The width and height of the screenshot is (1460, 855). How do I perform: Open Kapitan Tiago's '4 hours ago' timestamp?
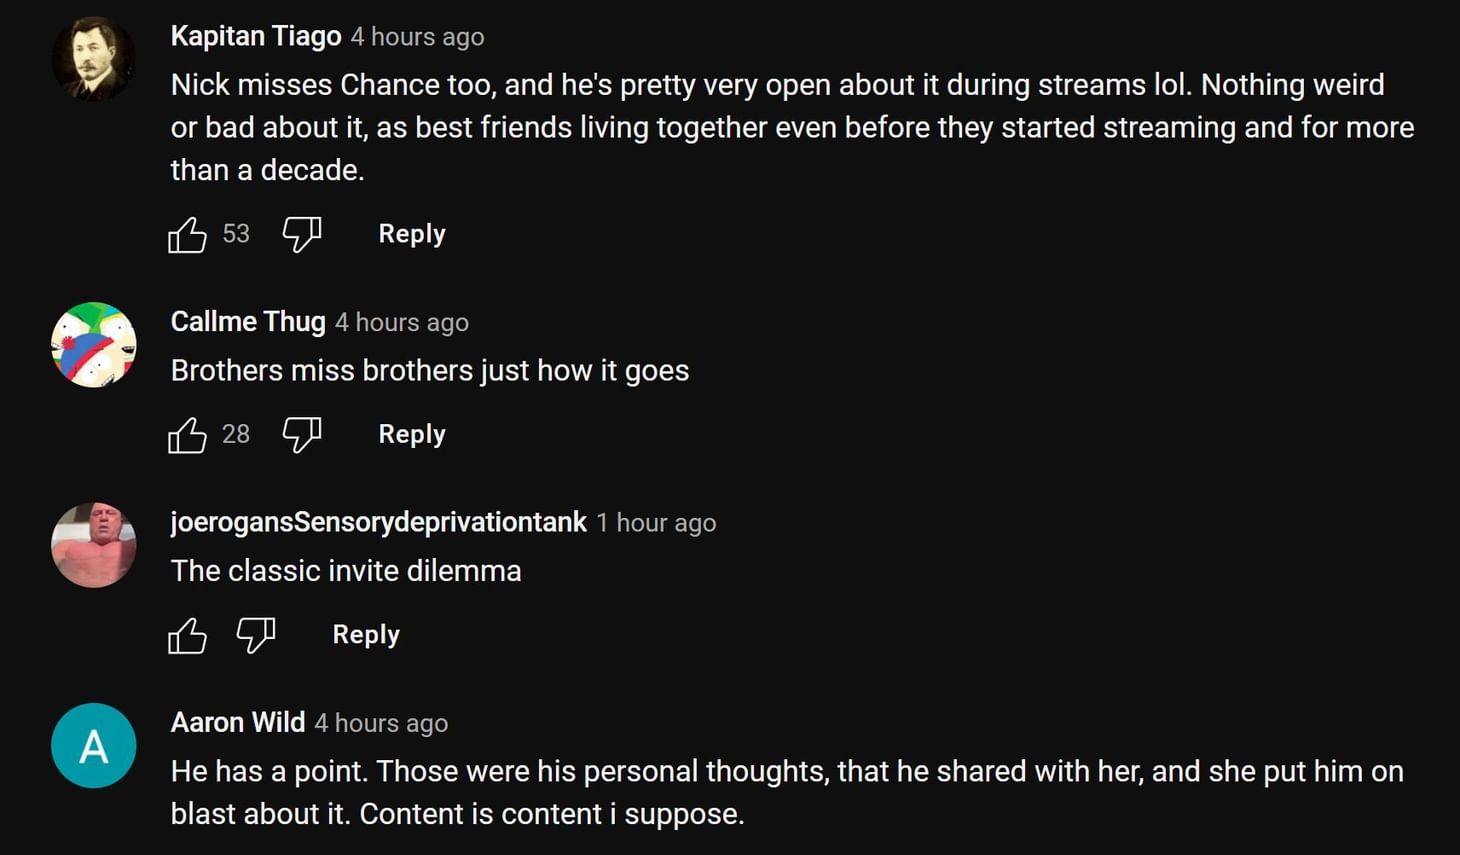click(417, 37)
